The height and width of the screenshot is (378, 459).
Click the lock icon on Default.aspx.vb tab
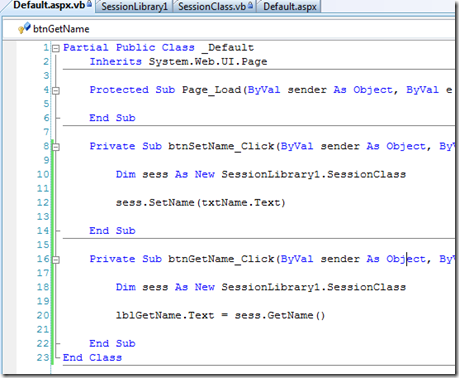tap(89, 4)
